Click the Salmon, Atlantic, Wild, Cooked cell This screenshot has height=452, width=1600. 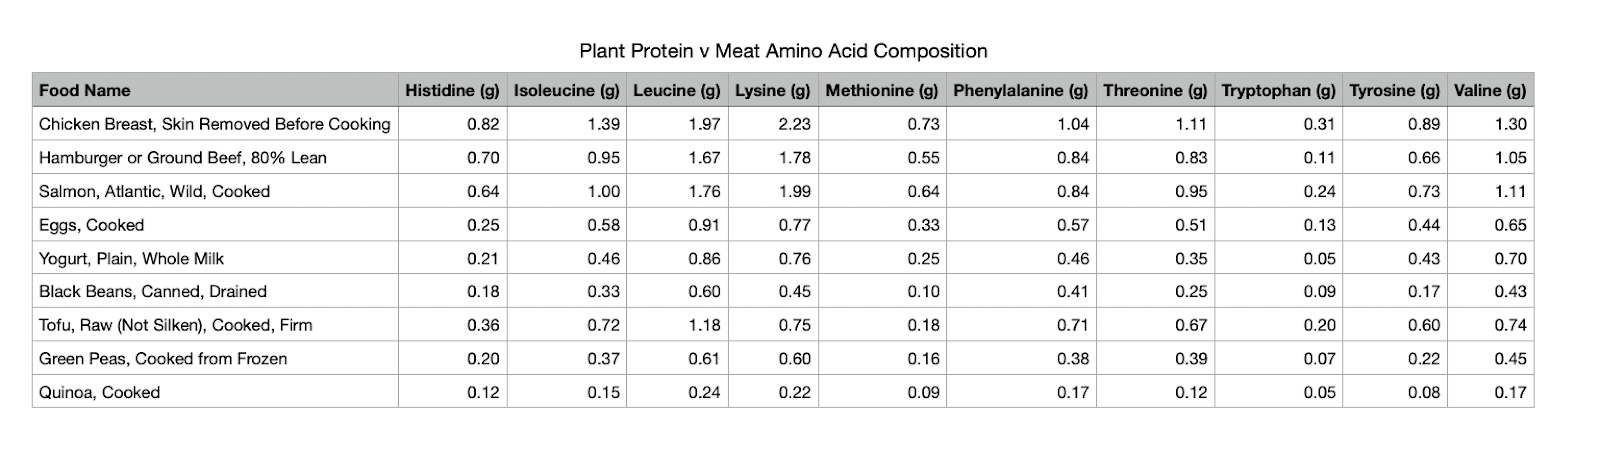click(215, 191)
